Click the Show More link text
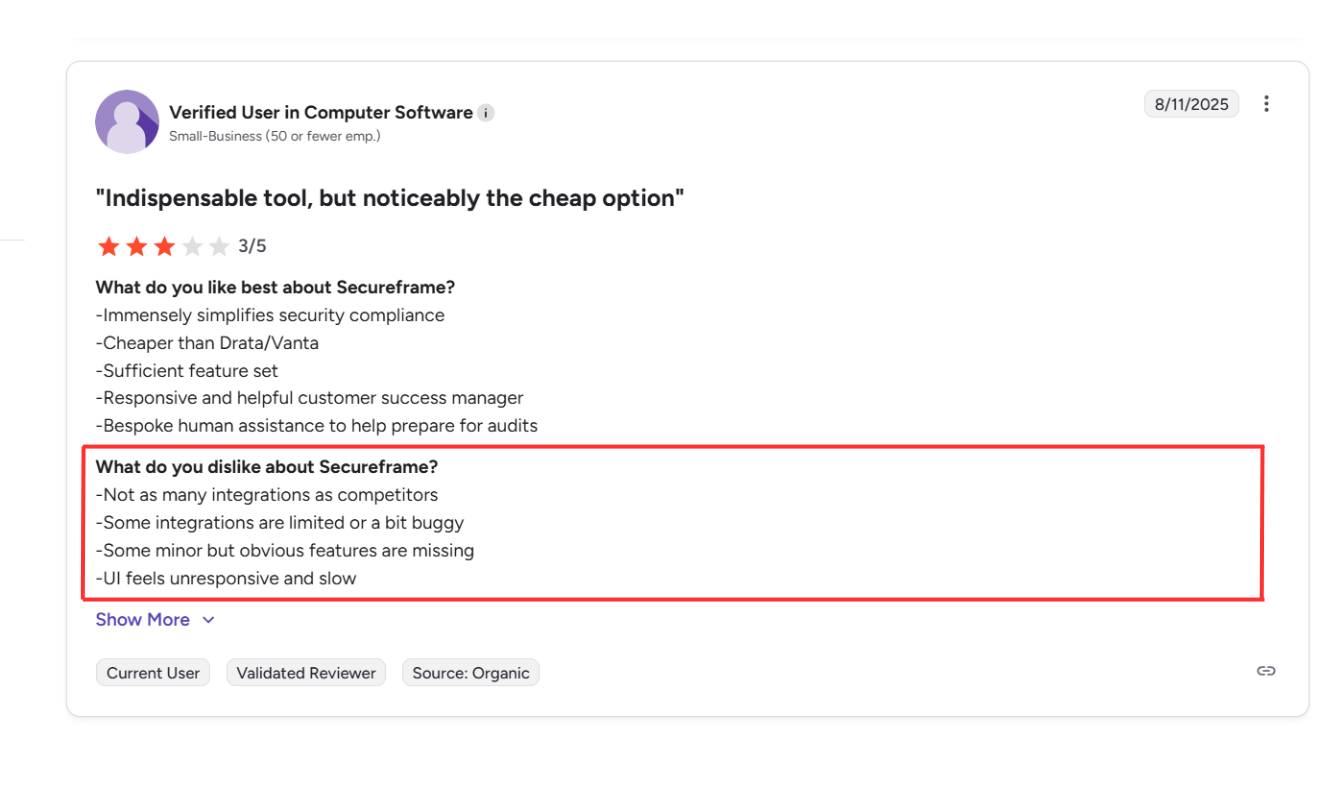 143,619
